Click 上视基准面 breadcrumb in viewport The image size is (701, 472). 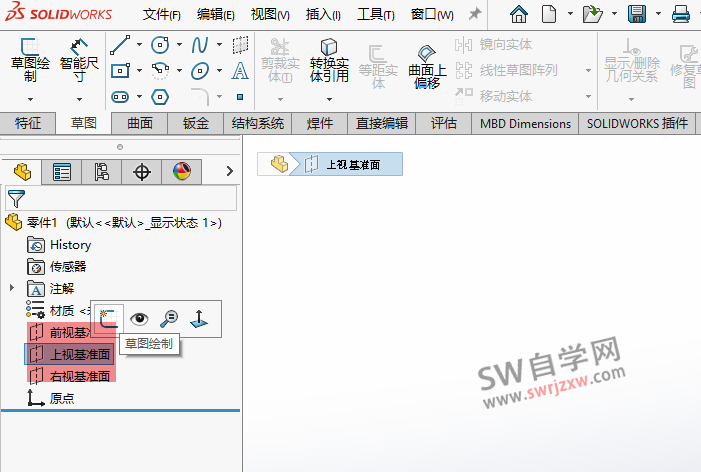(x=346, y=164)
